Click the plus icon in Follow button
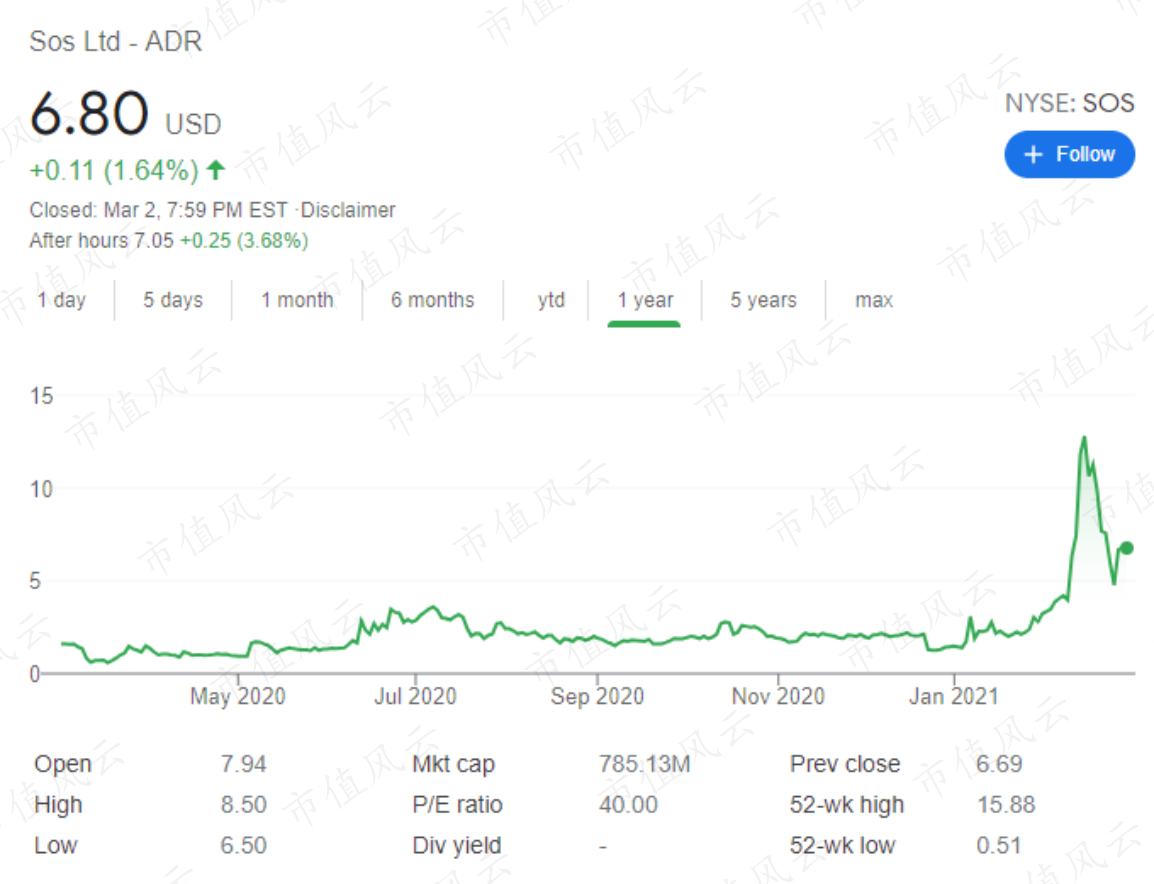 tap(1033, 154)
